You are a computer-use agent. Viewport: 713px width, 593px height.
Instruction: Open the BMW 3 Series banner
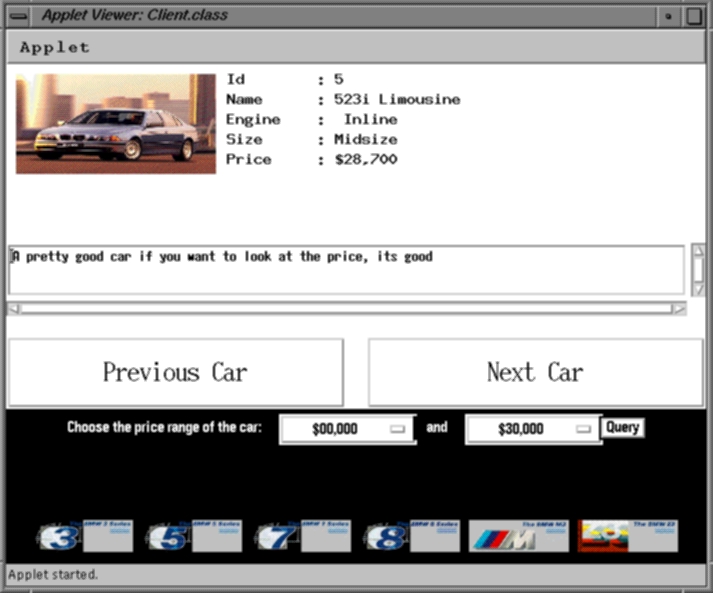point(85,536)
